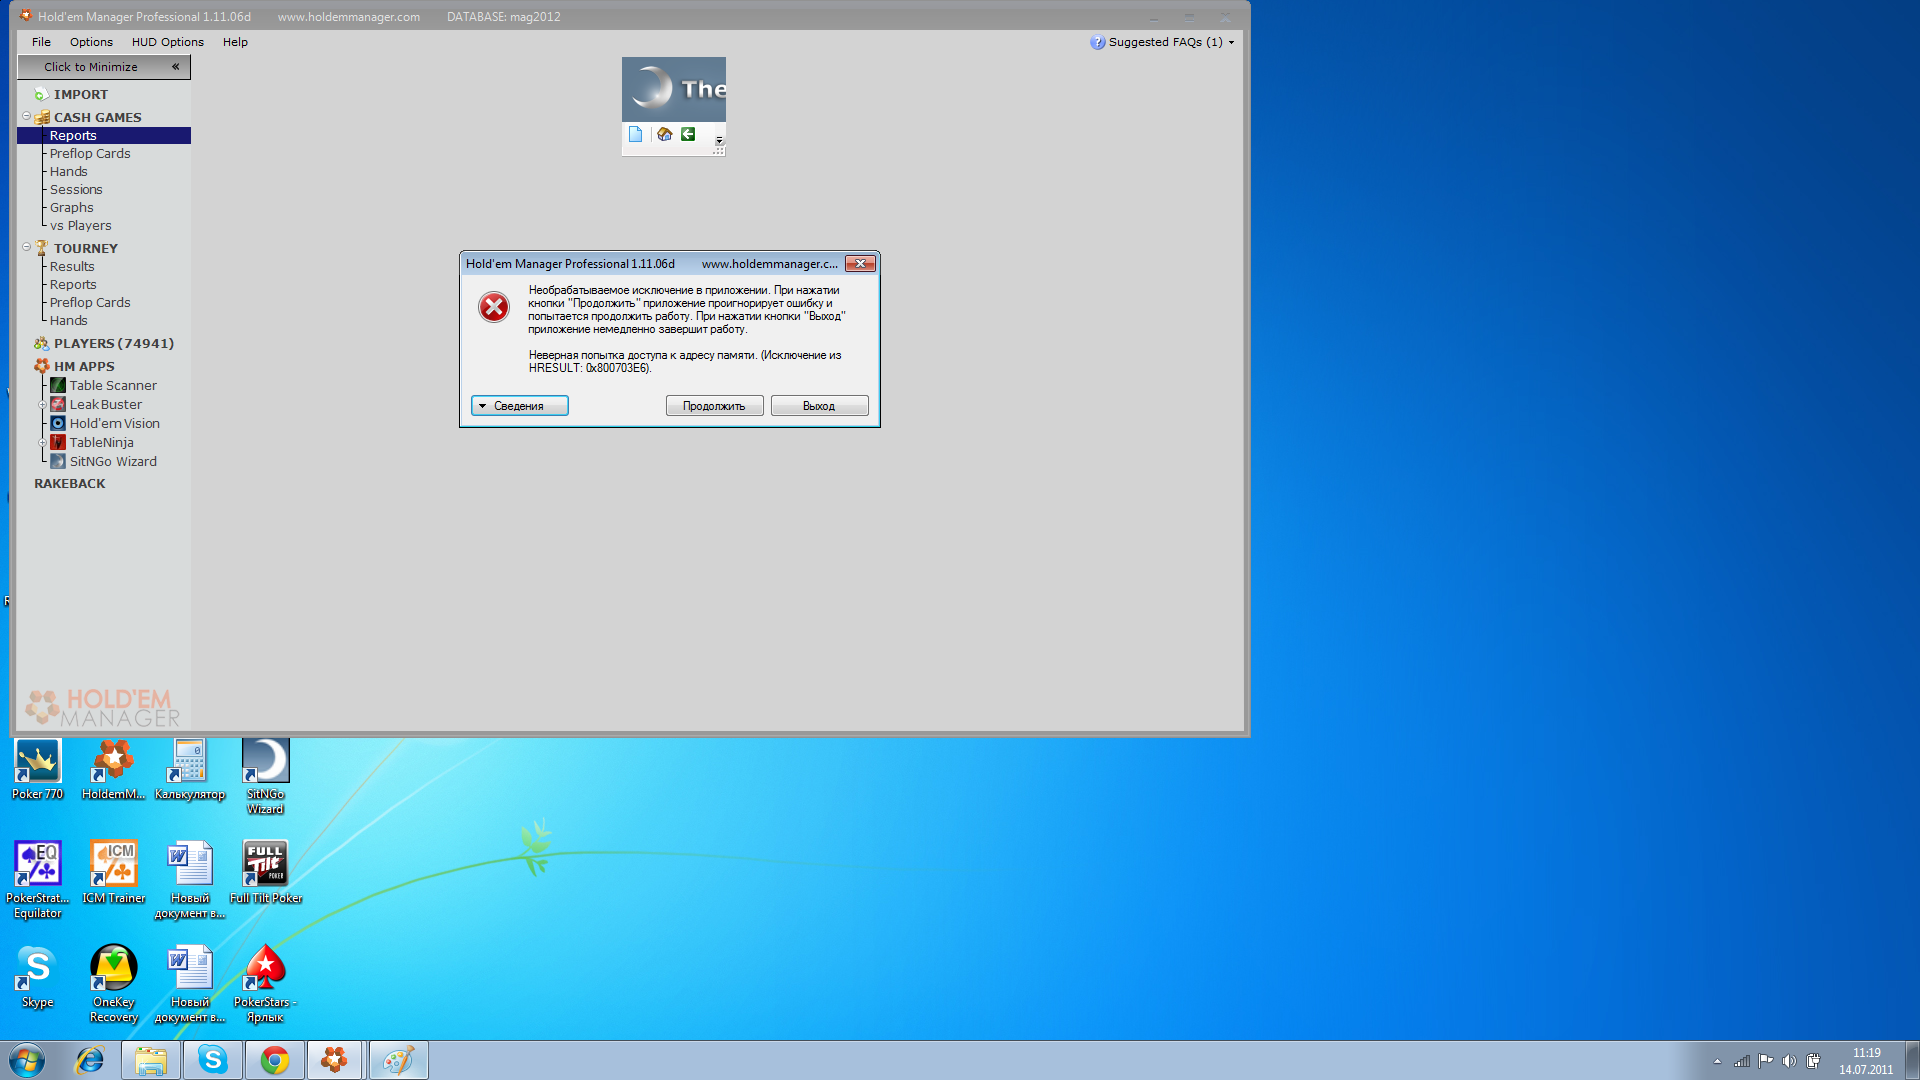Close the error dialog
The height and width of the screenshot is (1080, 1920).
[x=860, y=264]
